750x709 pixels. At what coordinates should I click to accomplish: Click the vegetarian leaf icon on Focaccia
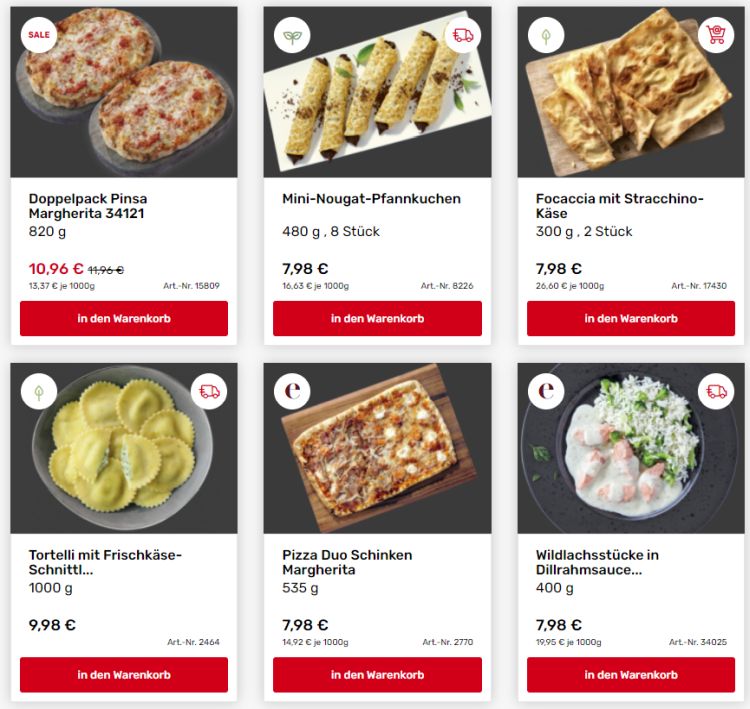point(546,35)
